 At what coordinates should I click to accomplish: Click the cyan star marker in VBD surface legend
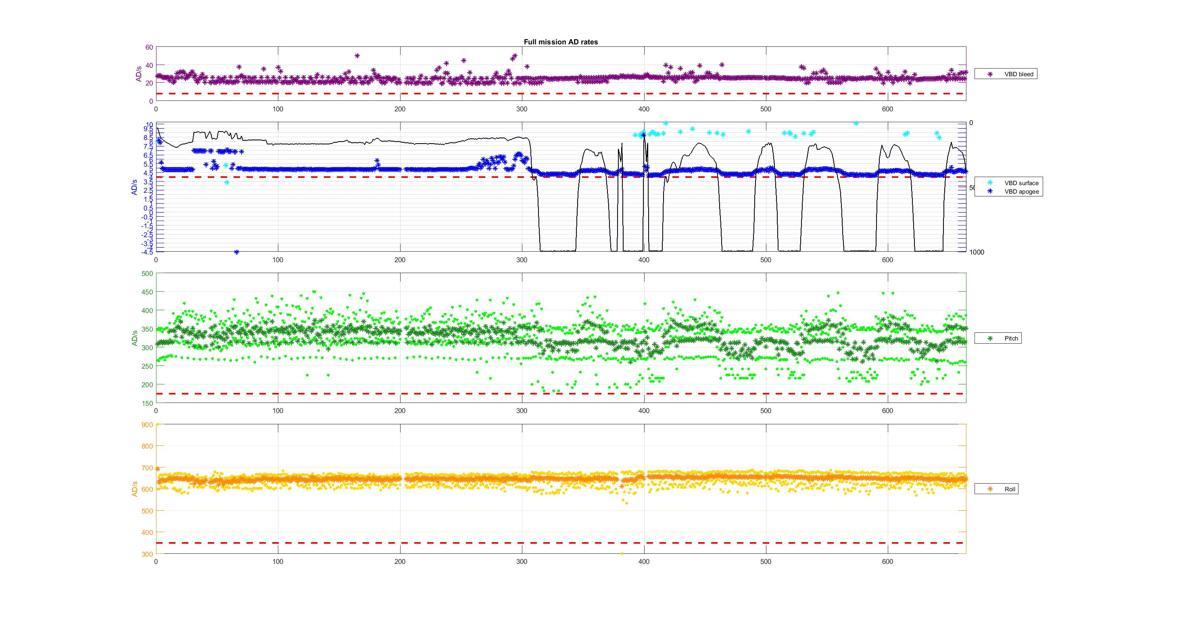pos(991,183)
